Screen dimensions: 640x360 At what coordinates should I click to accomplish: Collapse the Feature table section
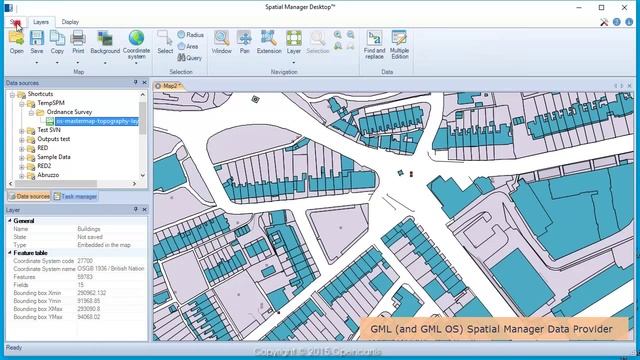coord(10,253)
